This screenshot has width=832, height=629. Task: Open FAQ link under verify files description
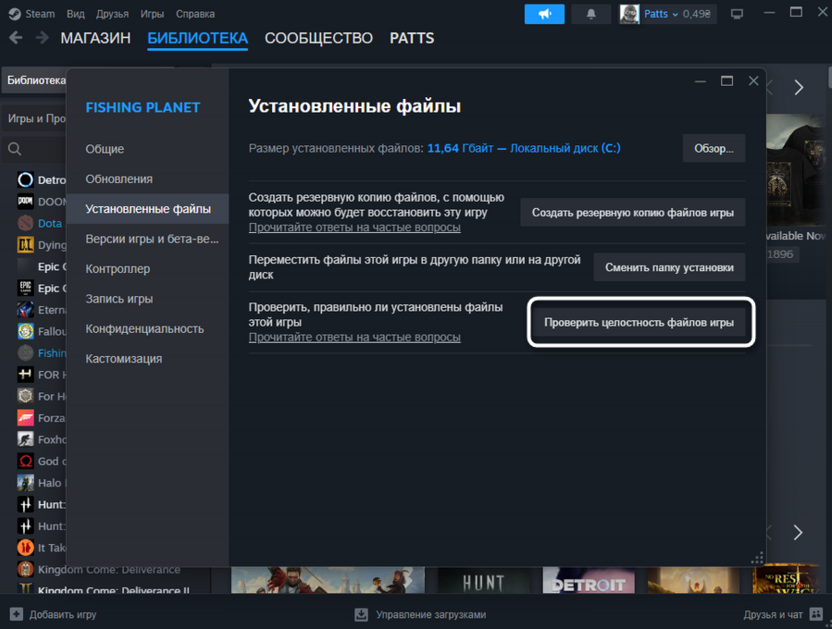pos(354,337)
